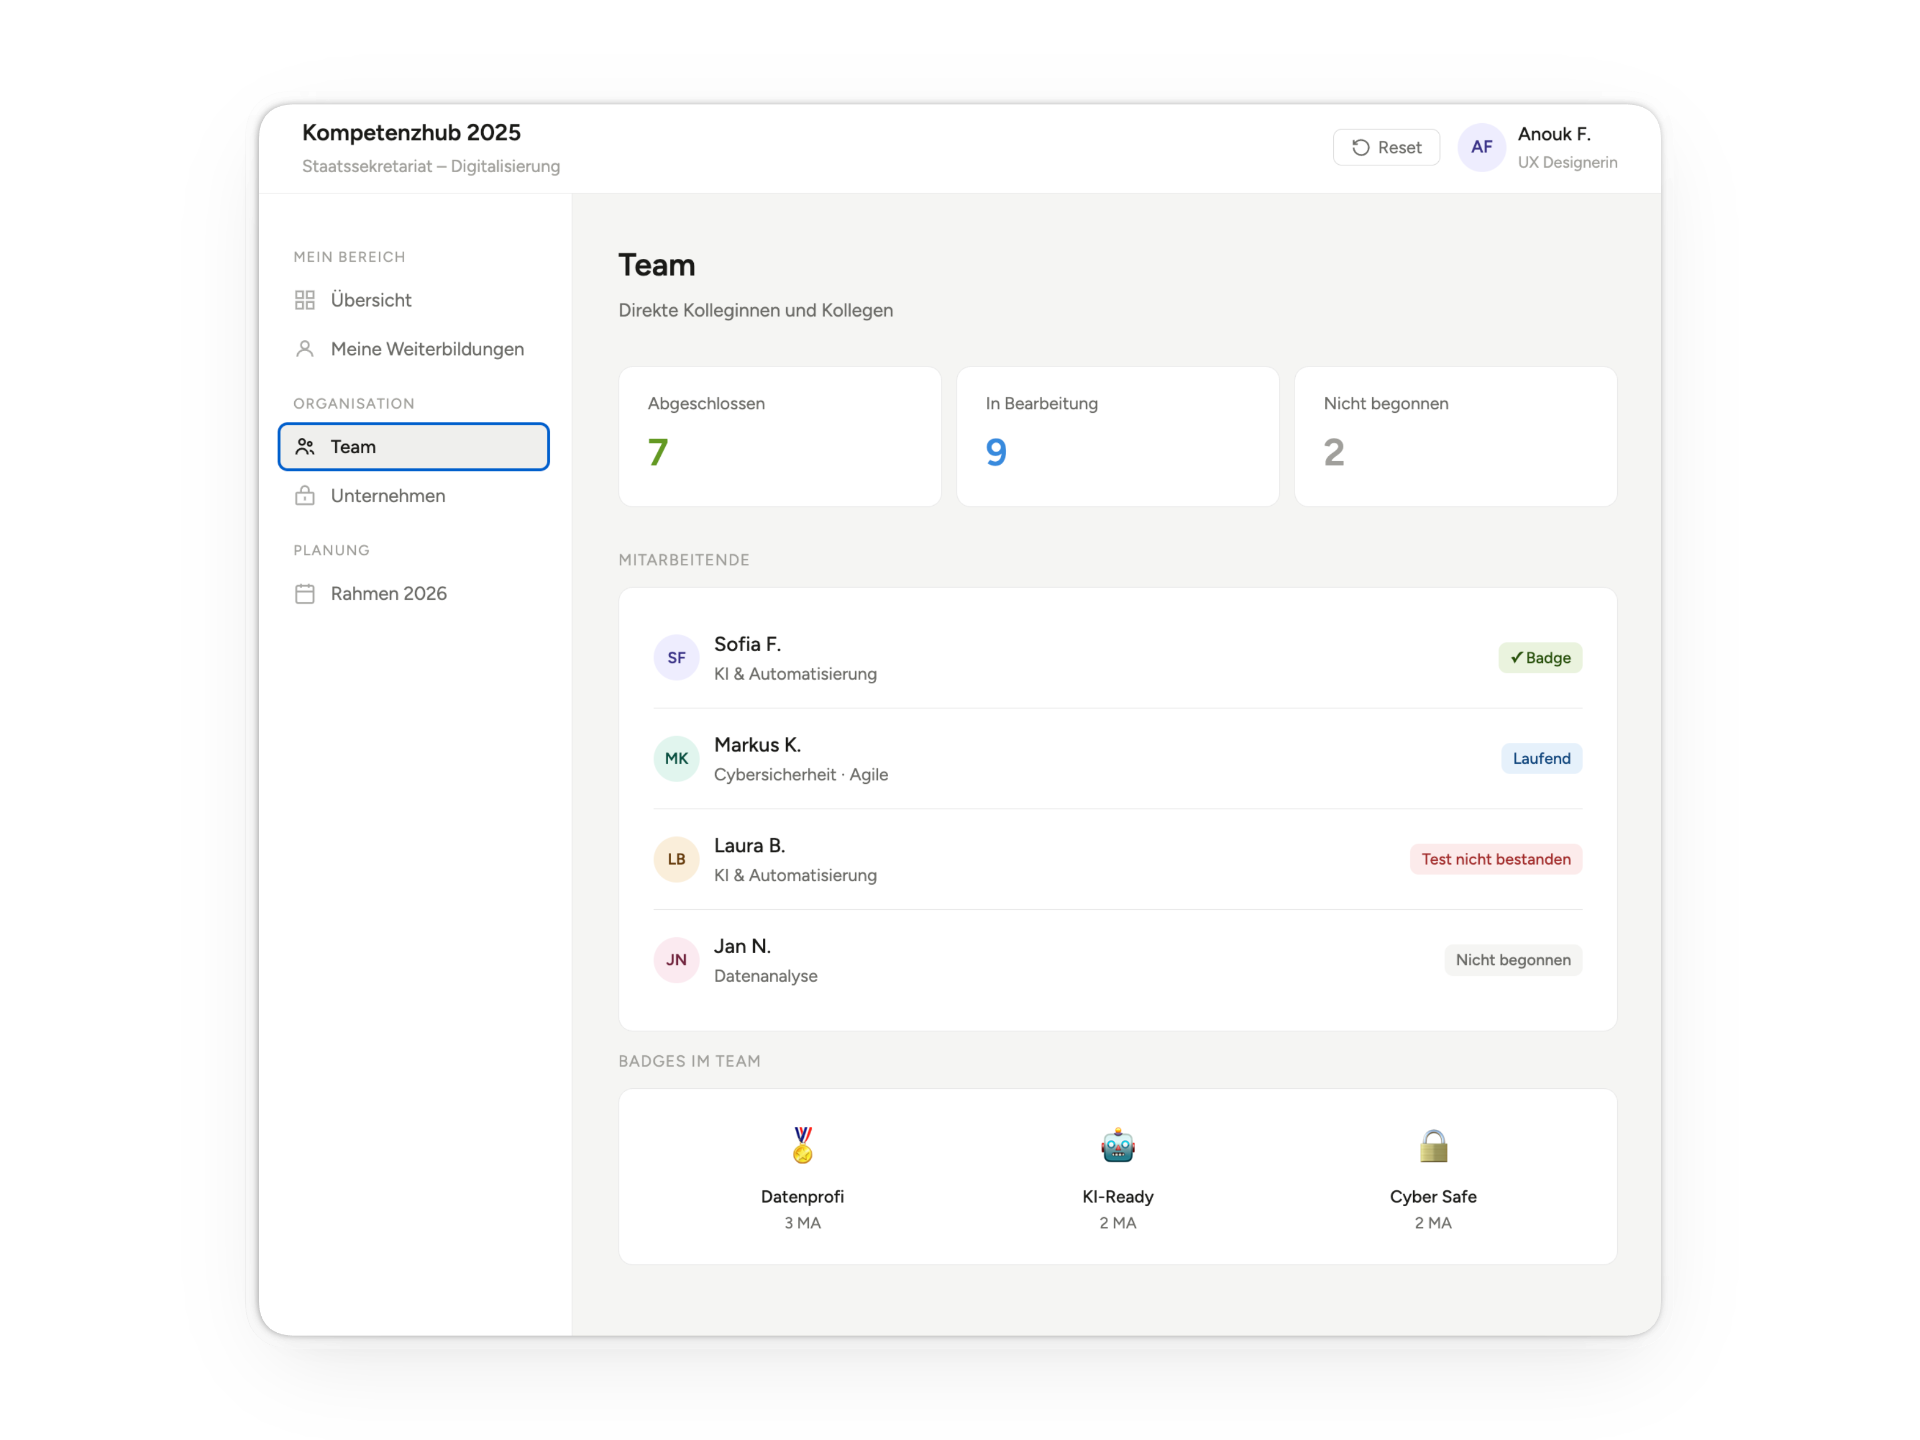The width and height of the screenshot is (1920, 1440).
Task: Click the Datenanalyse text under Jan N.
Action: pos(766,976)
